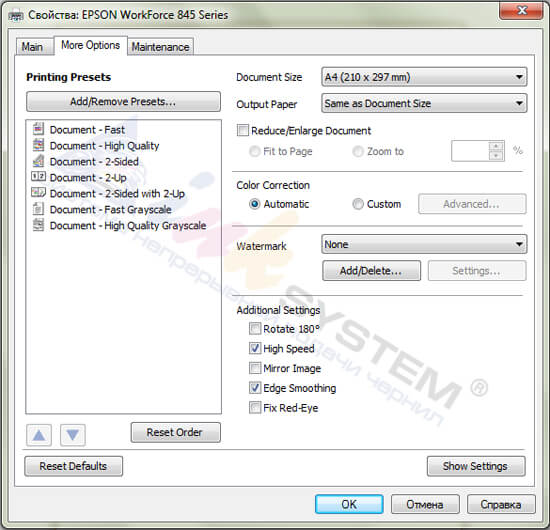Switch to the Maintenance tab
This screenshot has height=530, width=550.
(x=160, y=47)
